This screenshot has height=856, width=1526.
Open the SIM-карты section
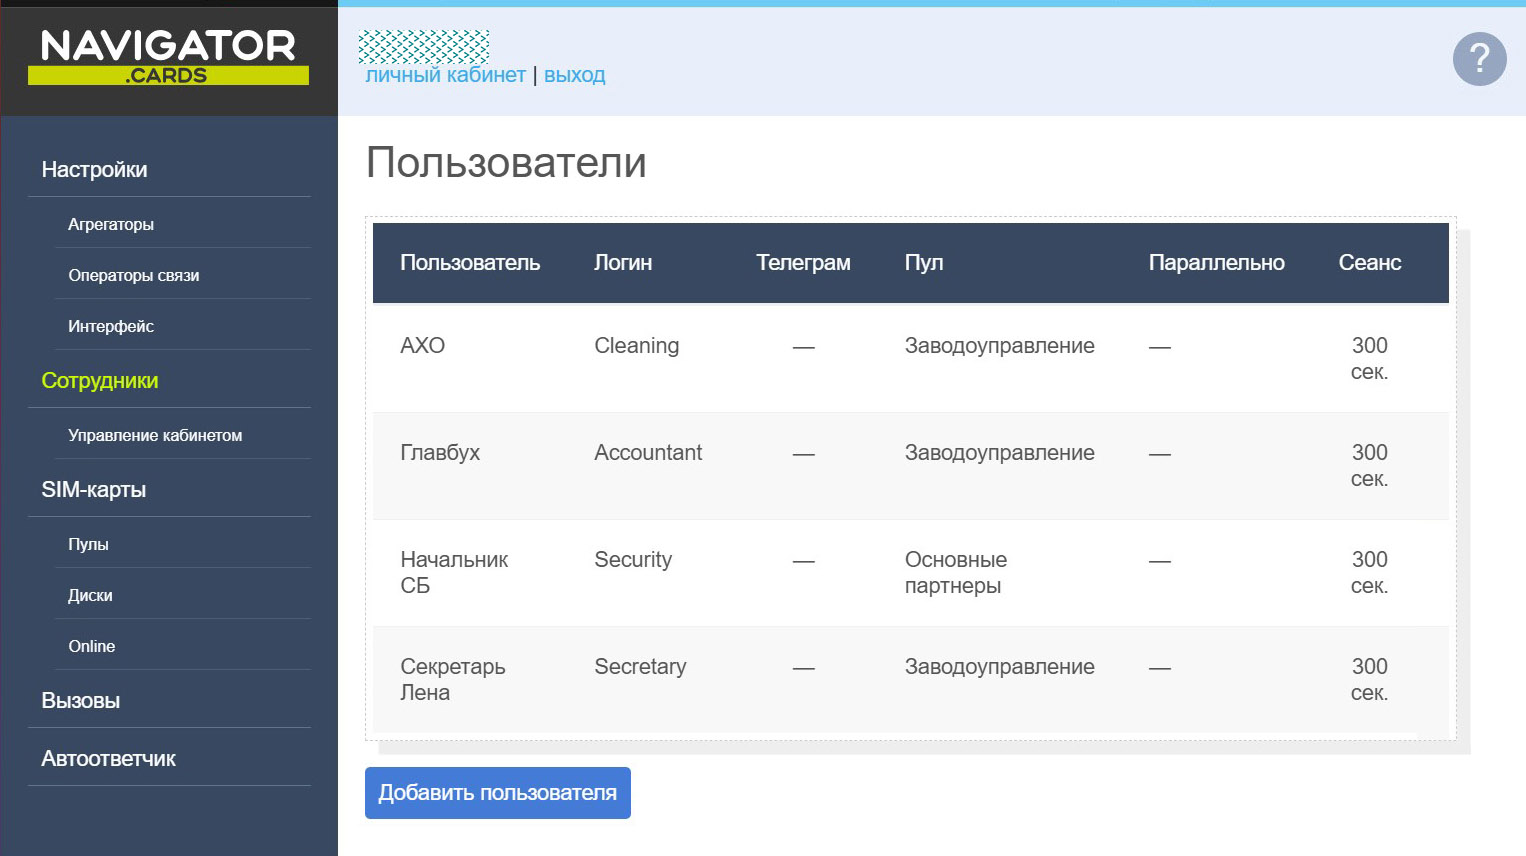click(x=94, y=490)
